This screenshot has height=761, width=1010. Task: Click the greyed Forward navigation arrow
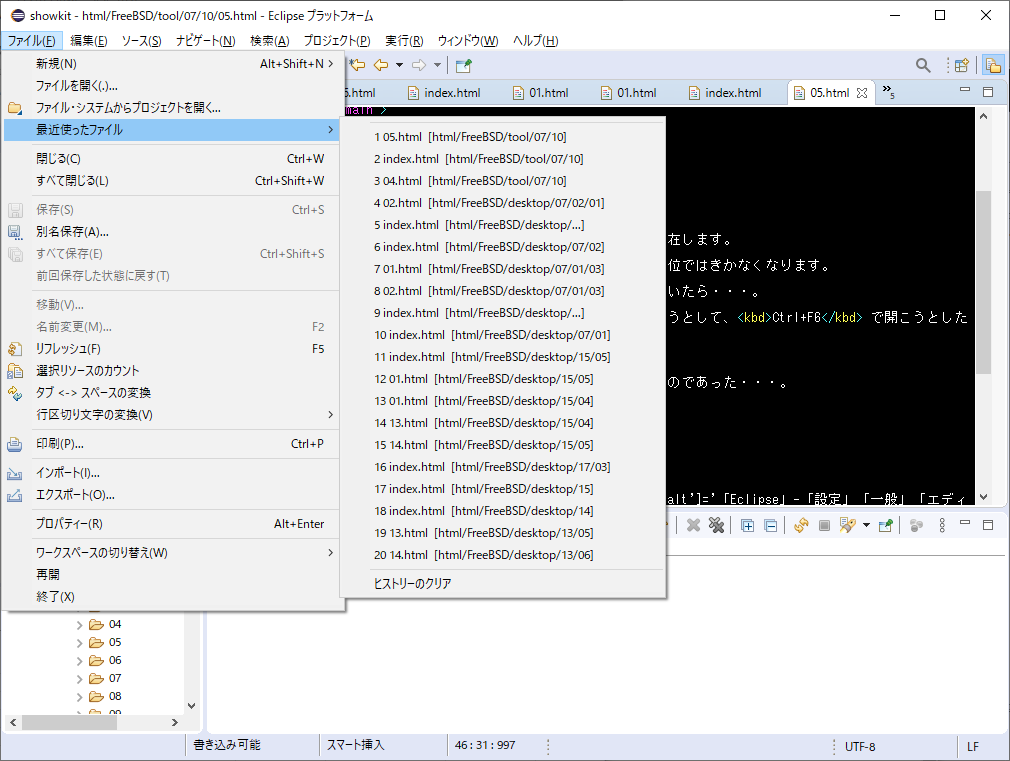pos(419,65)
